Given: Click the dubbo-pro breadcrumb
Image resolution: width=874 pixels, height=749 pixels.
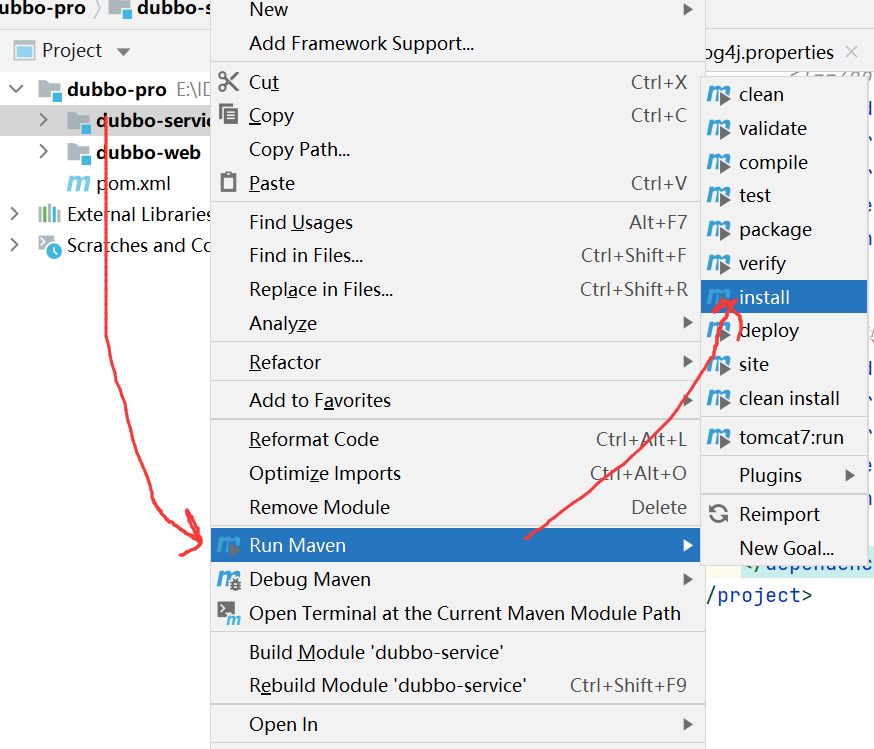Looking at the screenshot, I should [42, 8].
